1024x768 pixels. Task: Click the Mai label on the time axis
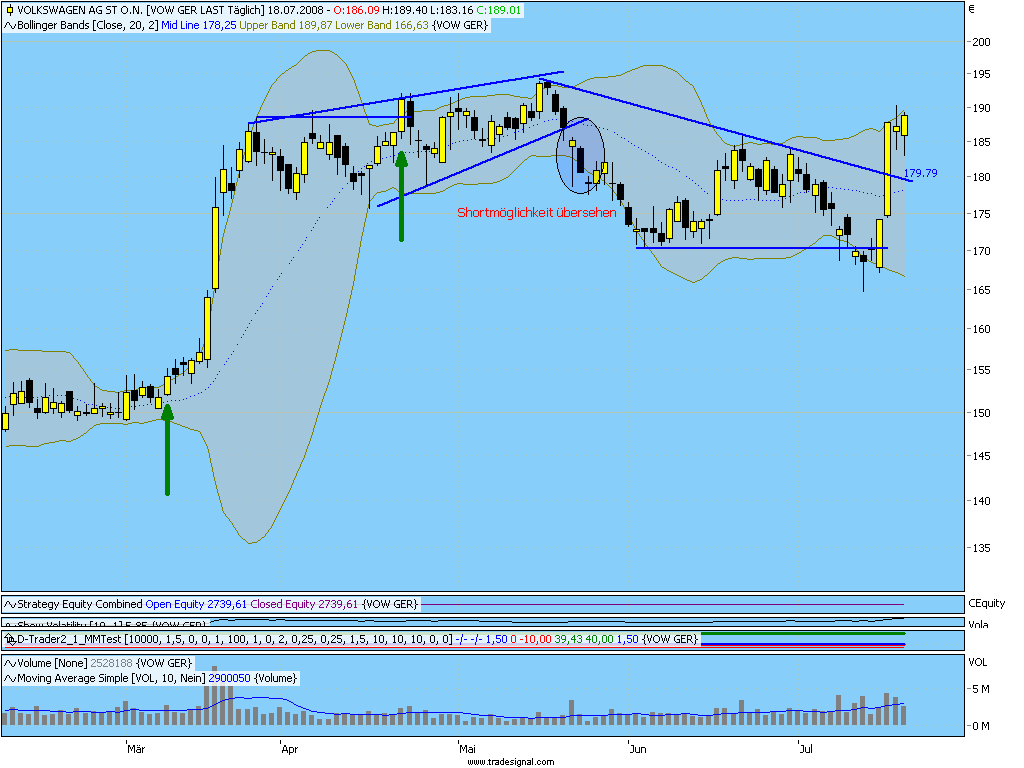[x=467, y=749]
